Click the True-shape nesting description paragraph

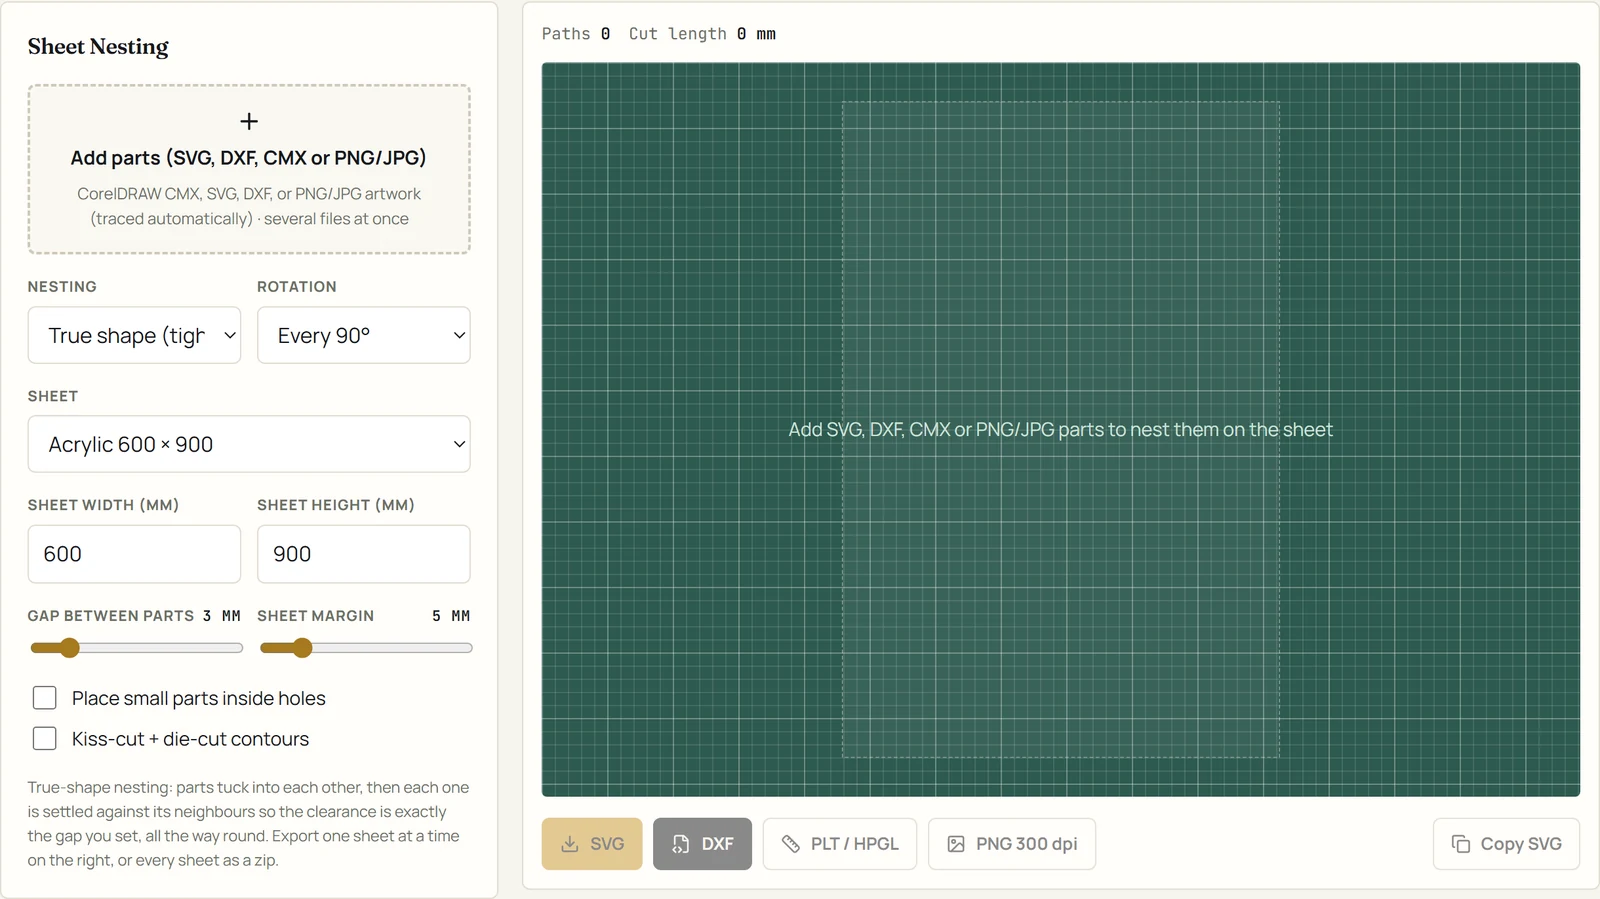[249, 824]
